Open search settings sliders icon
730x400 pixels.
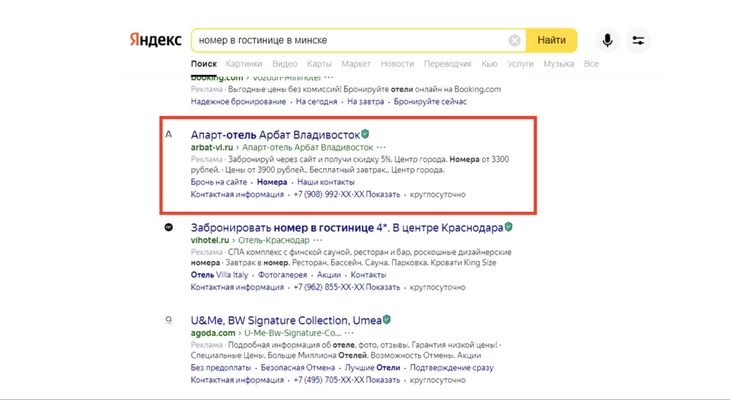pos(638,41)
